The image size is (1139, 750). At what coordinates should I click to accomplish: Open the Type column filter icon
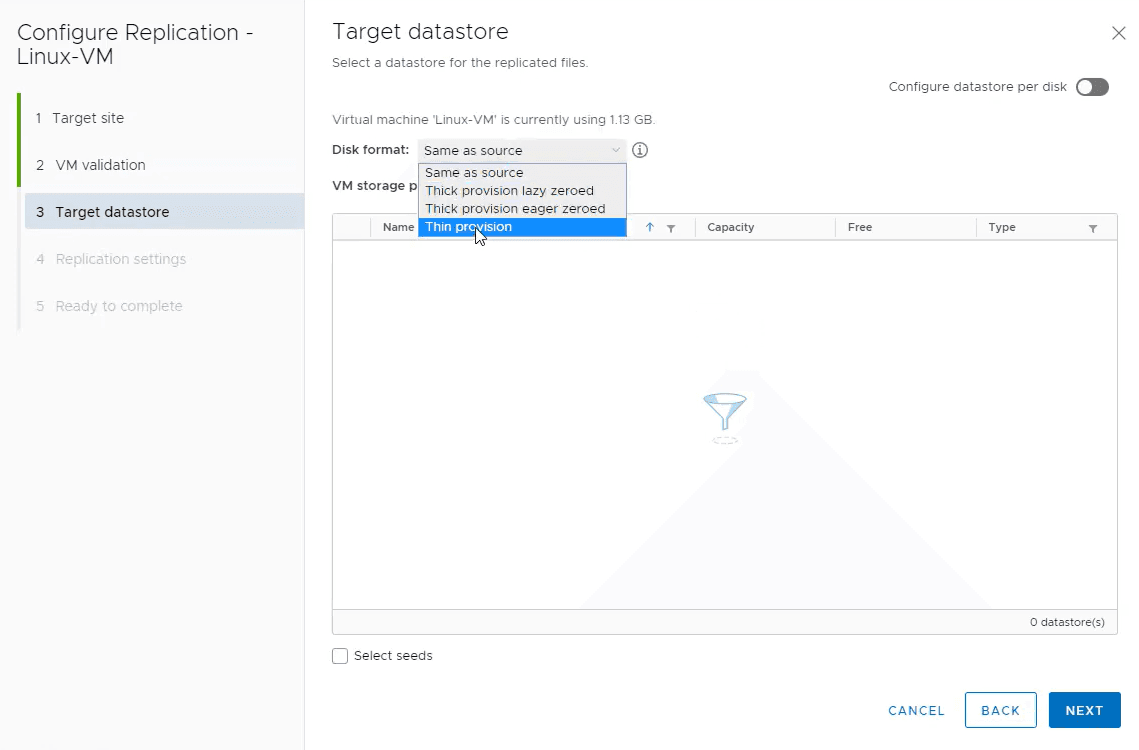(1093, 228)
